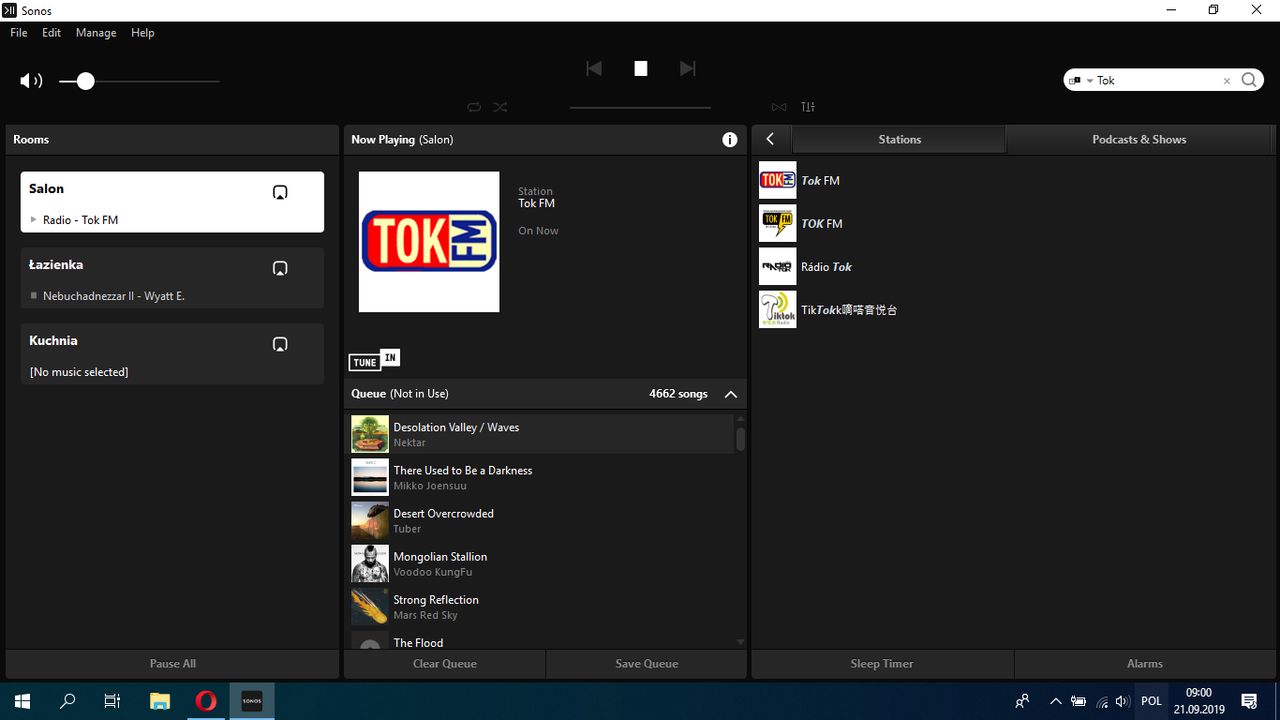Click the POL language indicator

(1152, 701)
